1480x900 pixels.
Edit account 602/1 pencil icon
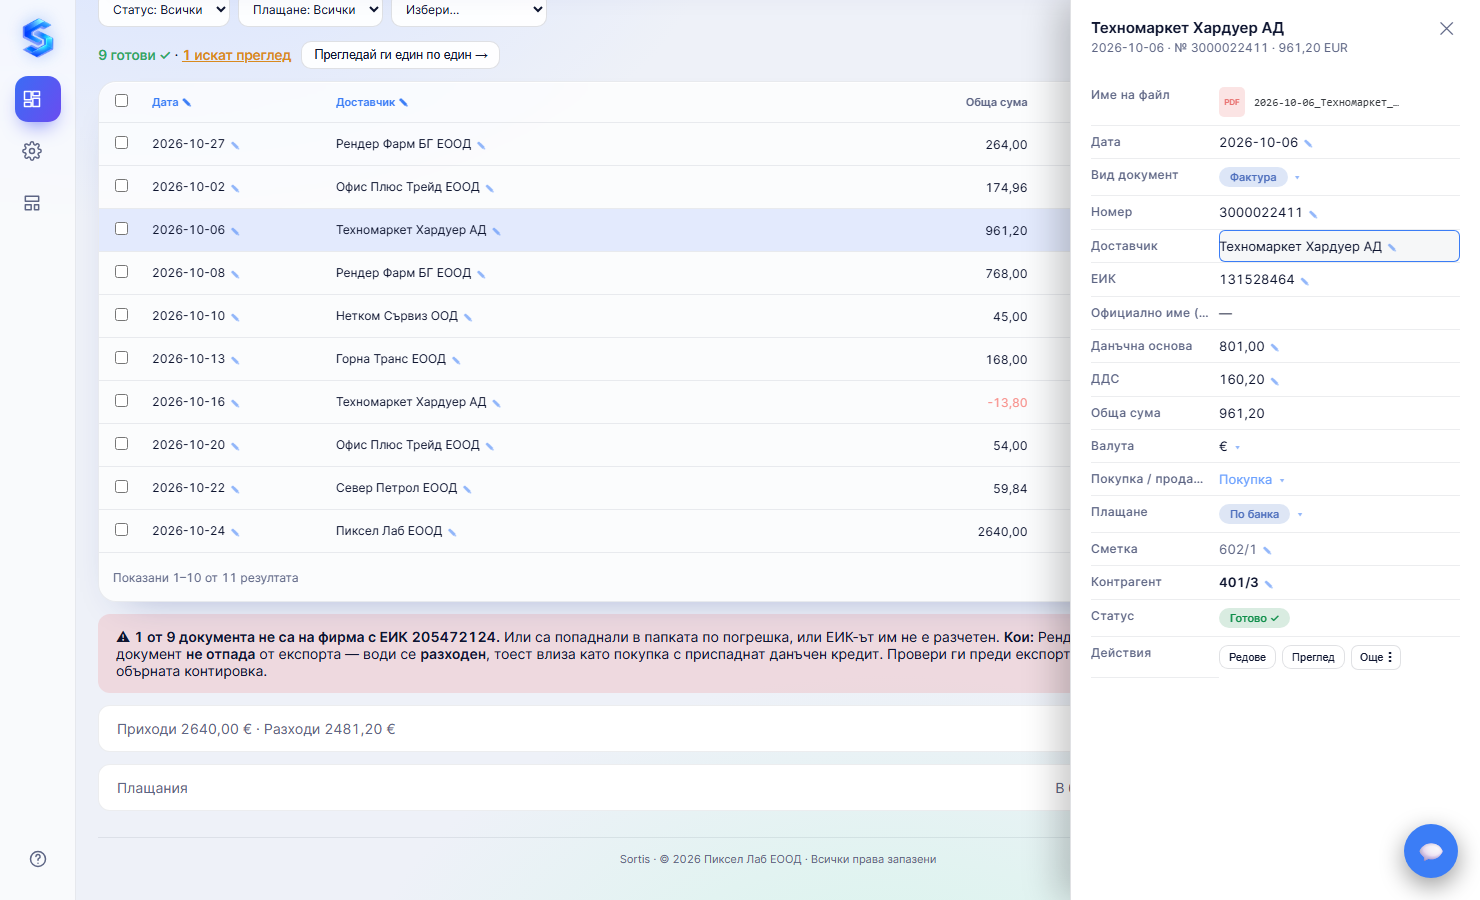coord(1267,551)
